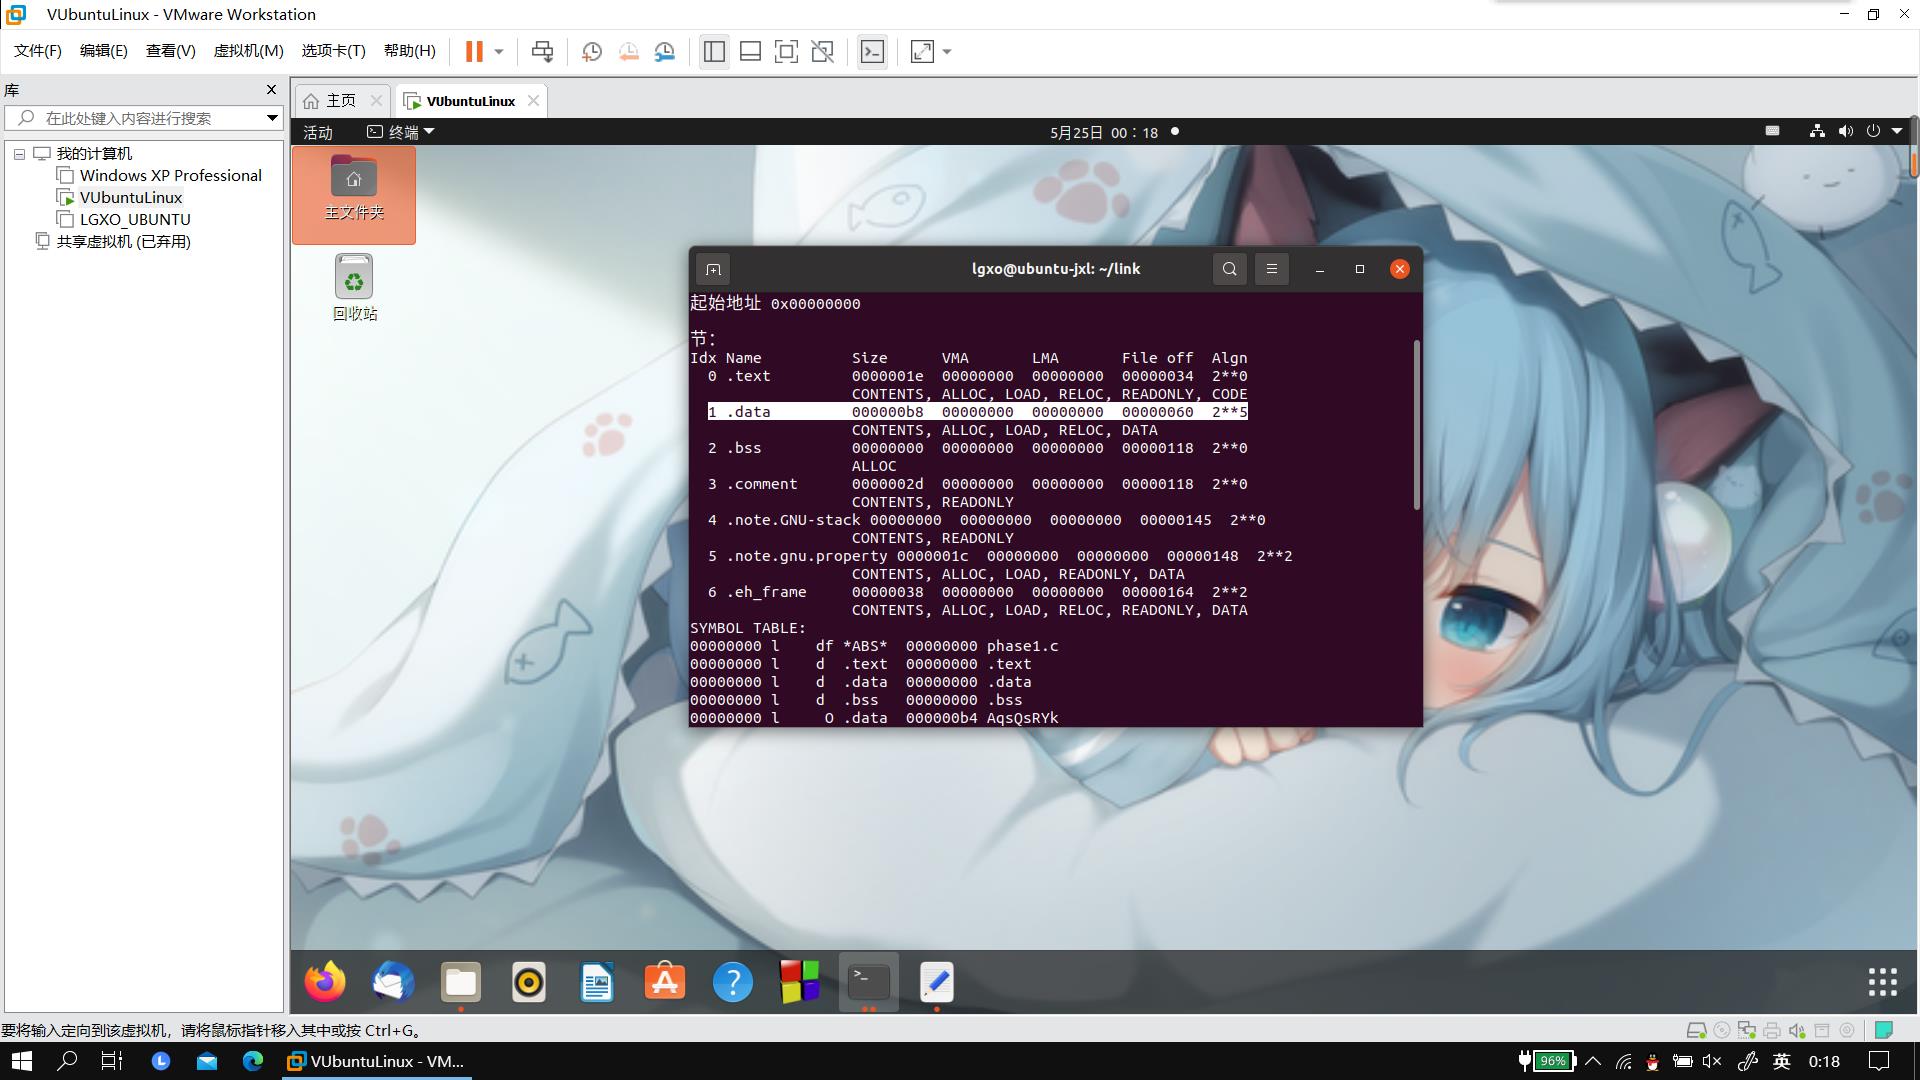Open the stretch display options dropdown arrow
Screen dimensions: 1920x1080
(947, 52)
